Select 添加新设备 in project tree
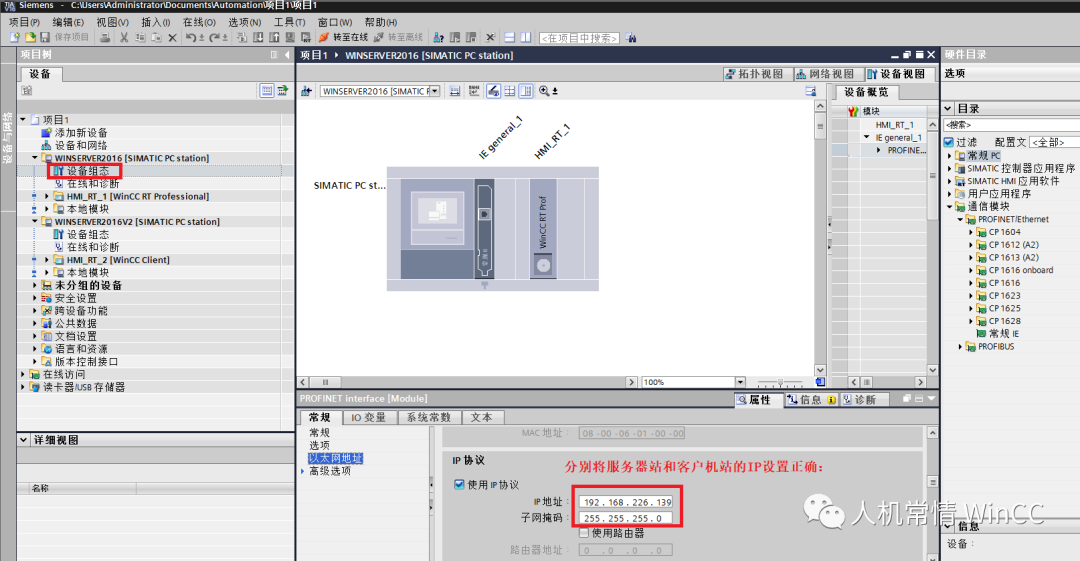The image size is (1080, 561). coord(81,132)
